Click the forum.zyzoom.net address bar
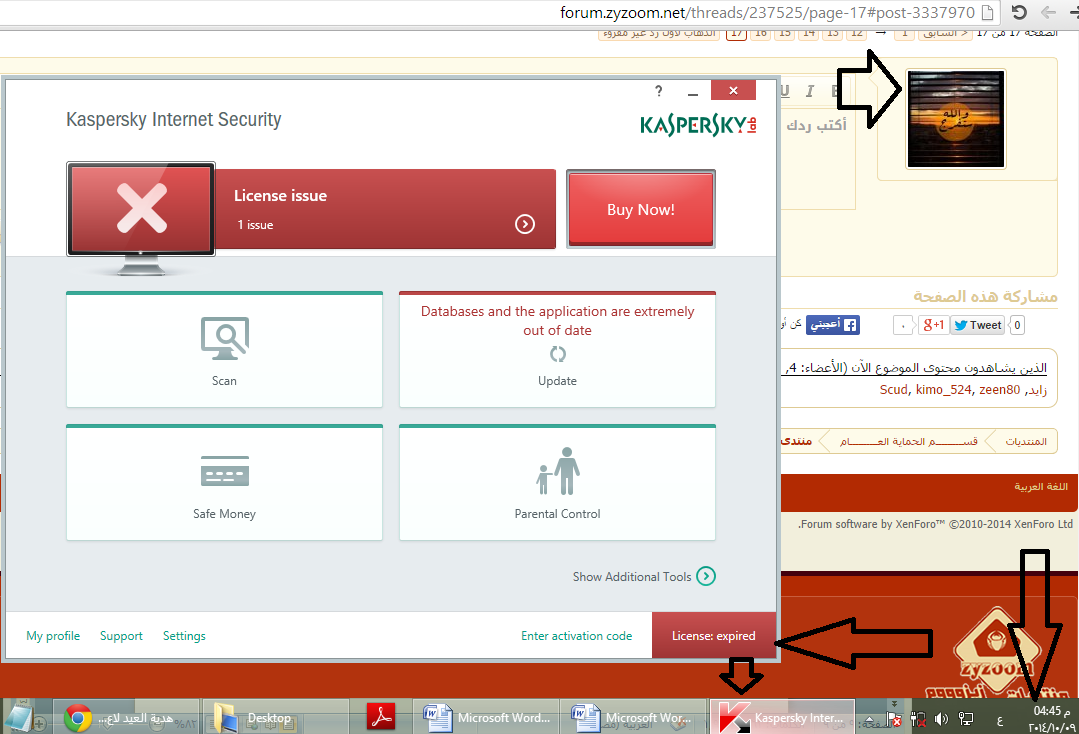The width and height of the screenshot is (1079, 734). click(x=767, y=12)
